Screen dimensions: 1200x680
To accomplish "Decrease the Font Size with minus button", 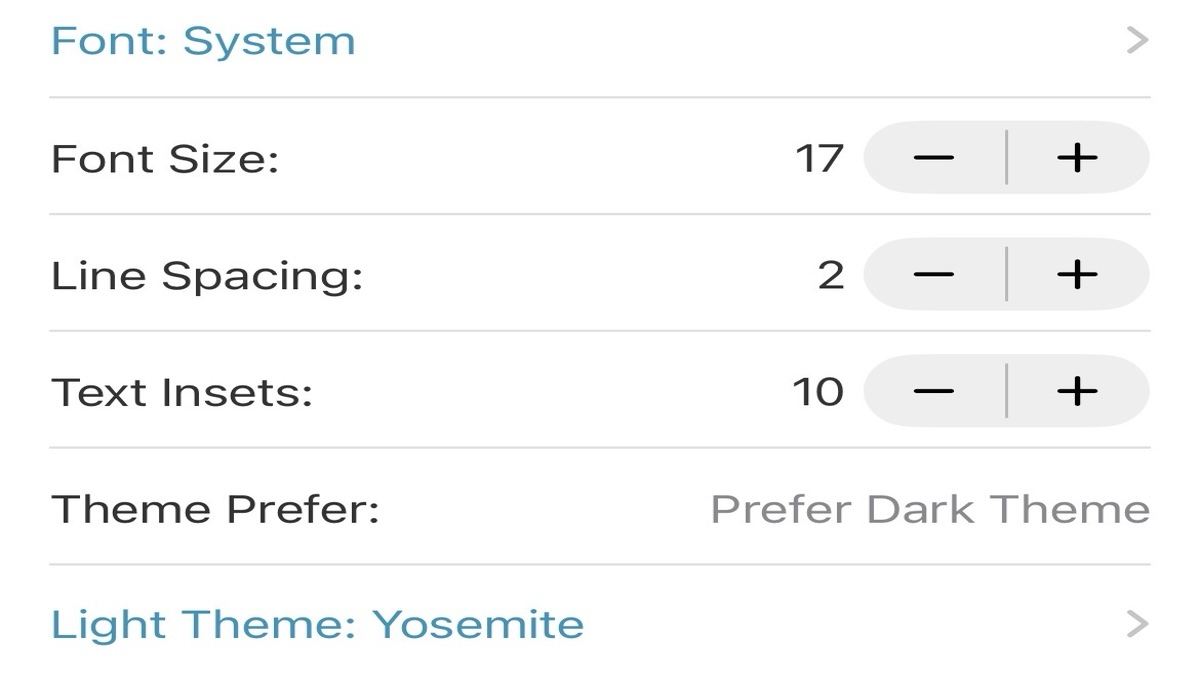I will point(934,158).
